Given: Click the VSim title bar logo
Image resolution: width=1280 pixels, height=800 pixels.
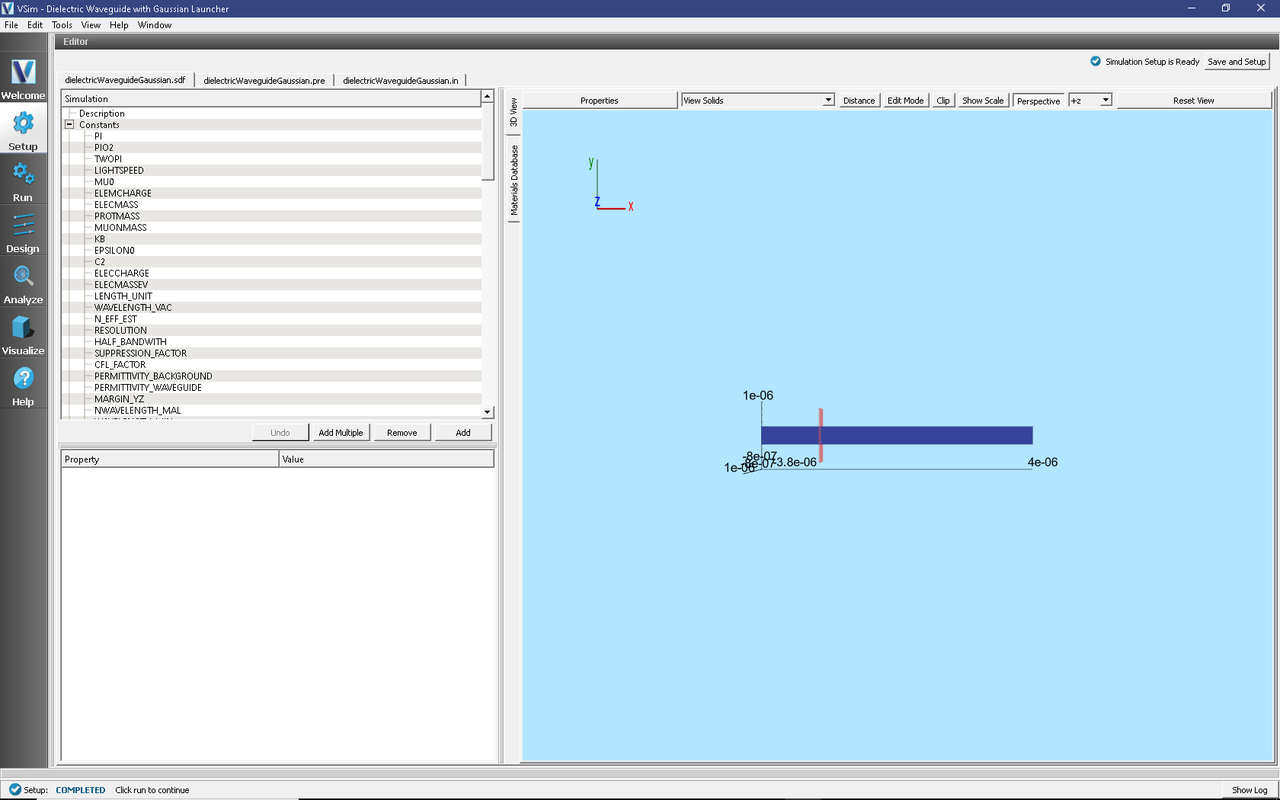Looking at the screenshot, I should [8, 8].
